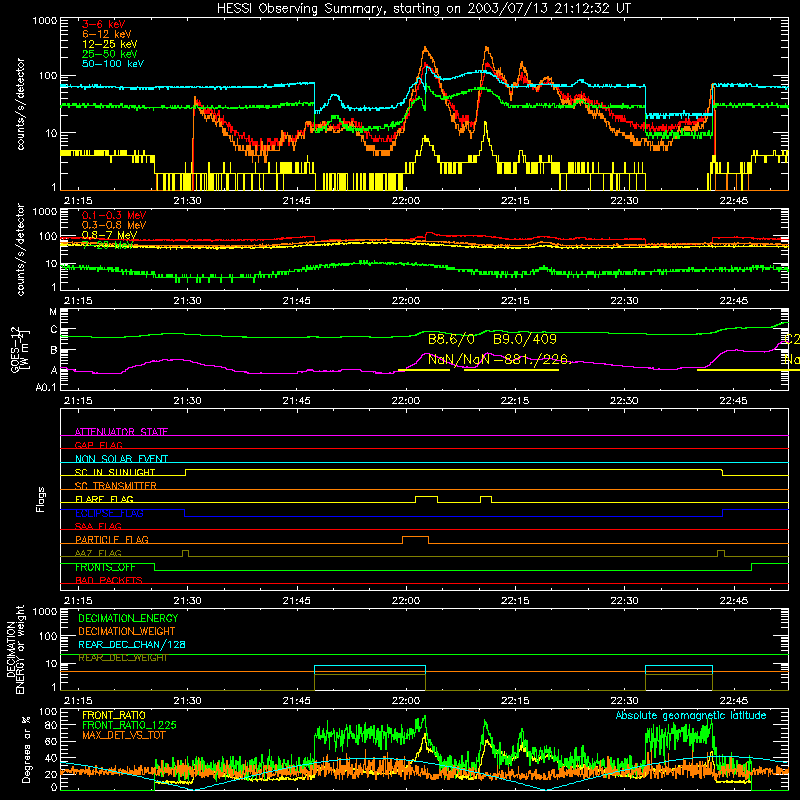The width and height of the screenshot is (800, 800).
Task: Select the NON_SOLAR_EVENT flag label
Action: [121, 459]
